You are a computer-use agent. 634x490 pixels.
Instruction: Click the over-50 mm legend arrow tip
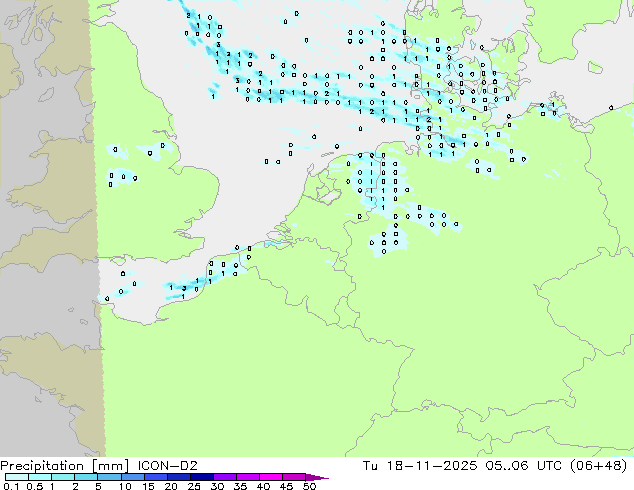point(317,478)
